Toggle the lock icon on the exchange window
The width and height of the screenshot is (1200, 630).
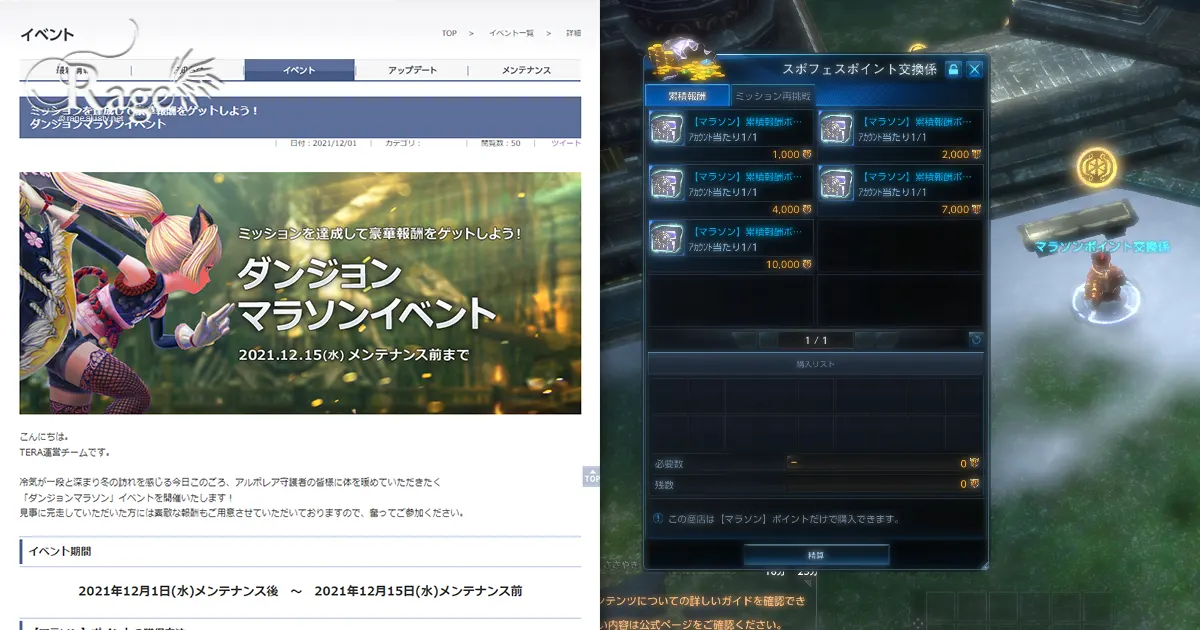pos(956,69)
